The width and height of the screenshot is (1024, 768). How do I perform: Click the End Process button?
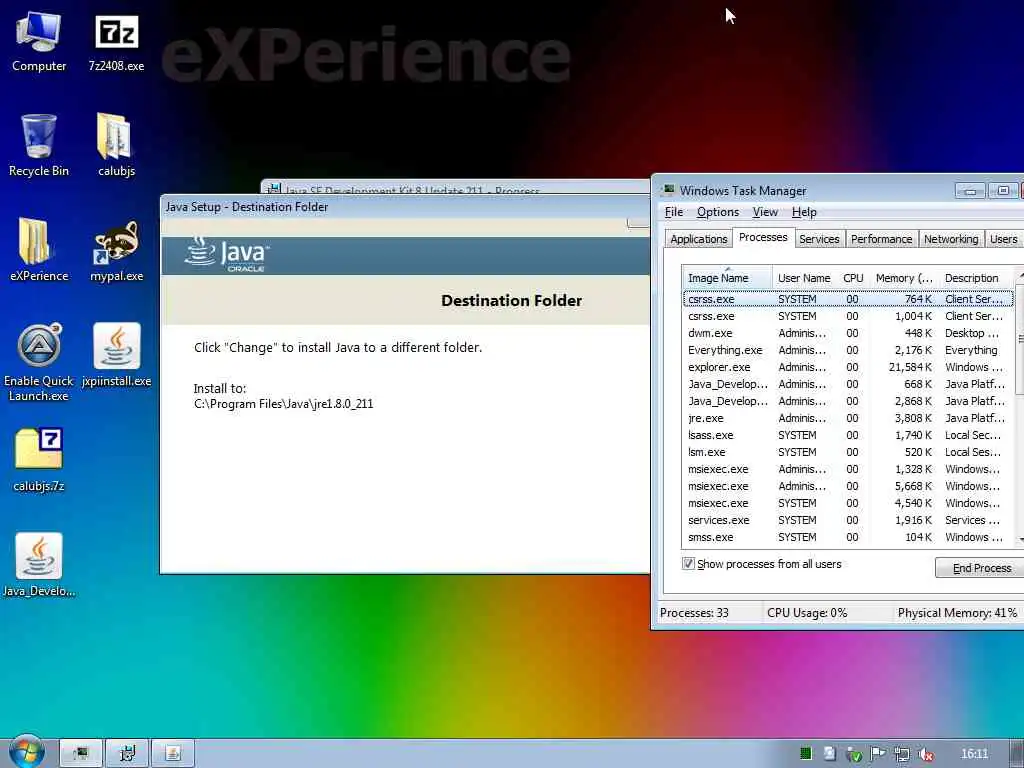(x=981, y=568)
